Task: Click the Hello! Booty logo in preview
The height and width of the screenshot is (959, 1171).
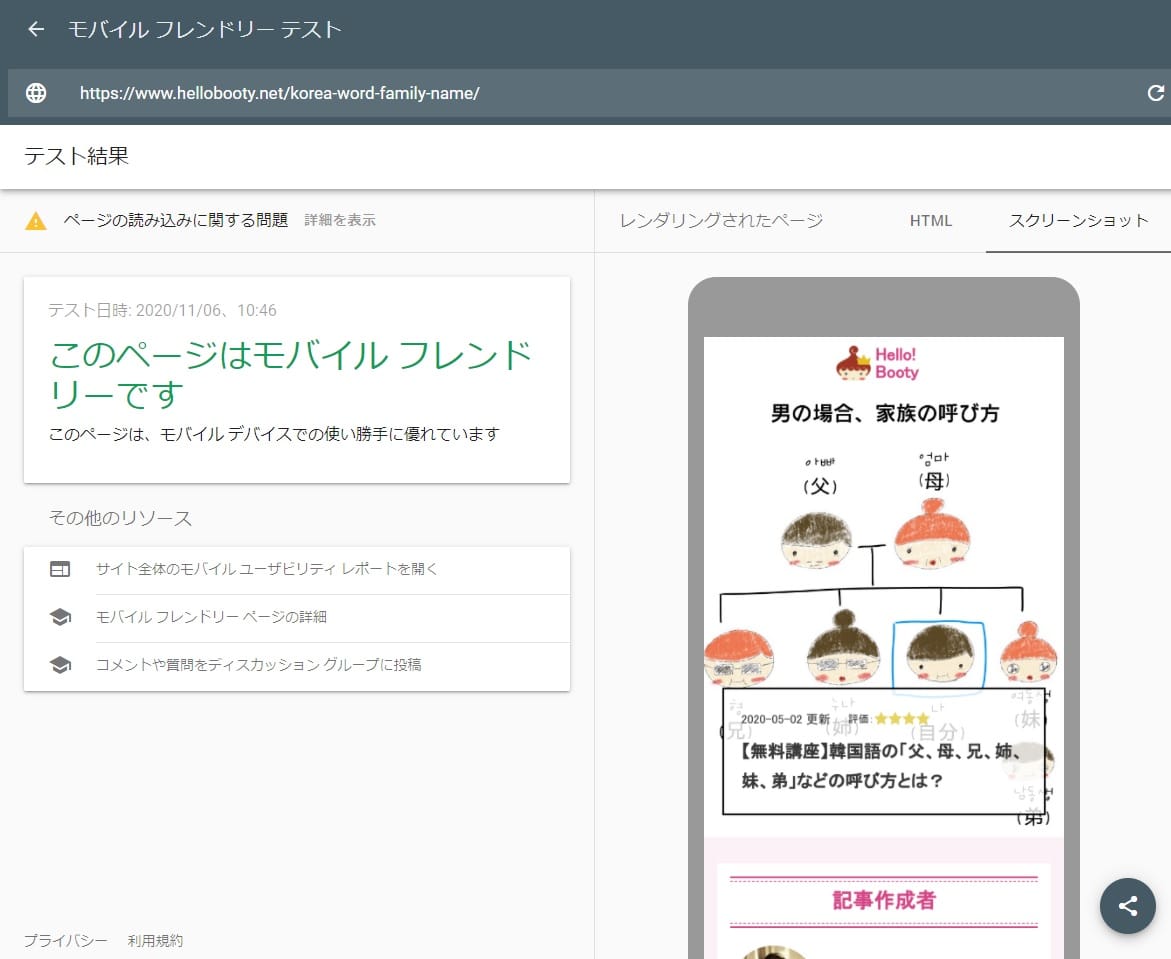Action: (x=877, y=363)
